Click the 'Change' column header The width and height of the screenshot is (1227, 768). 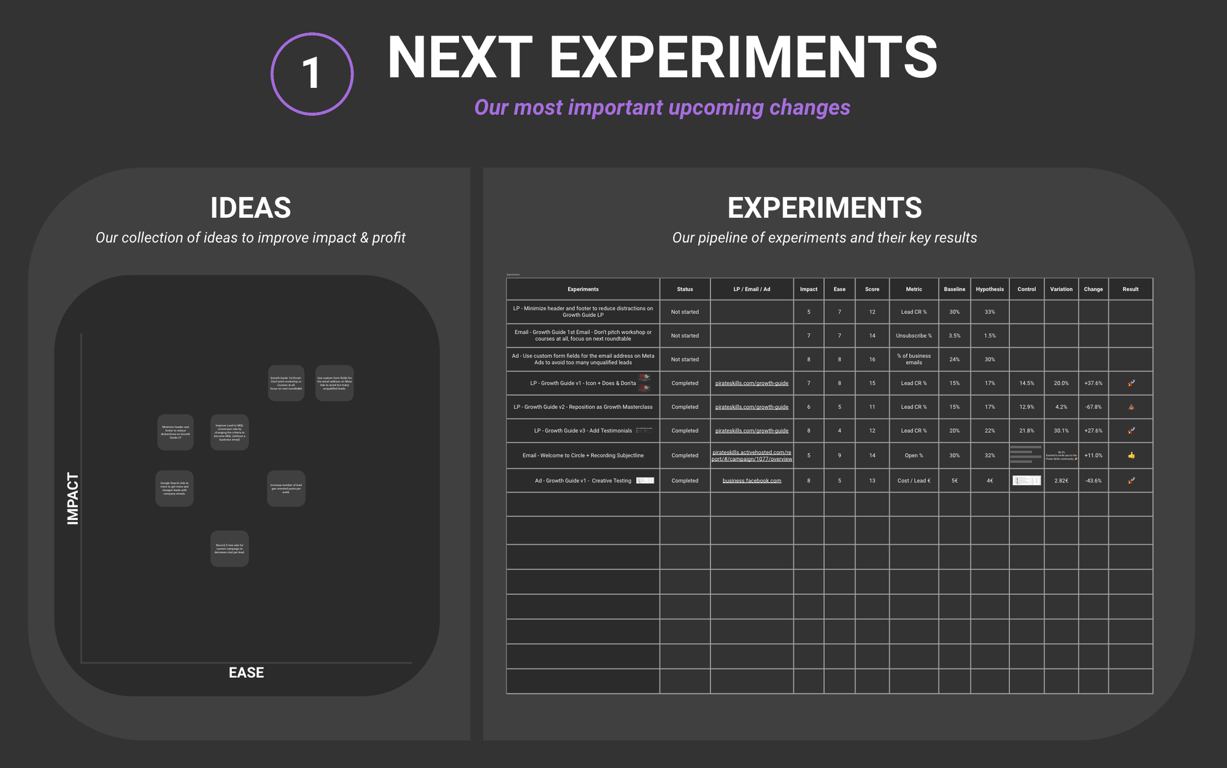(x=1093, y=289)
